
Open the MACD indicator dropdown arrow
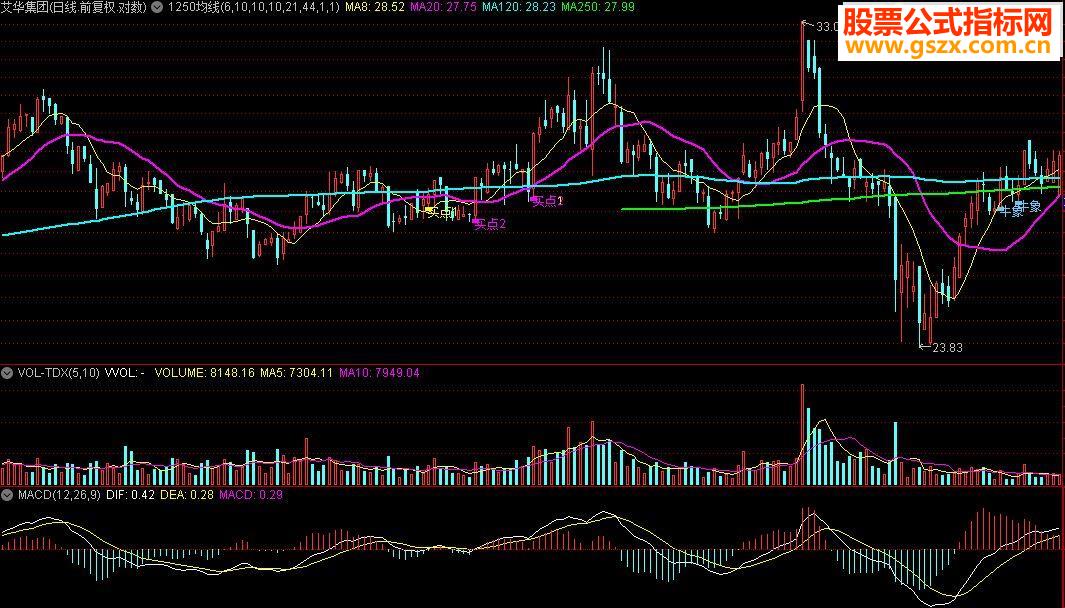(7, 495)
